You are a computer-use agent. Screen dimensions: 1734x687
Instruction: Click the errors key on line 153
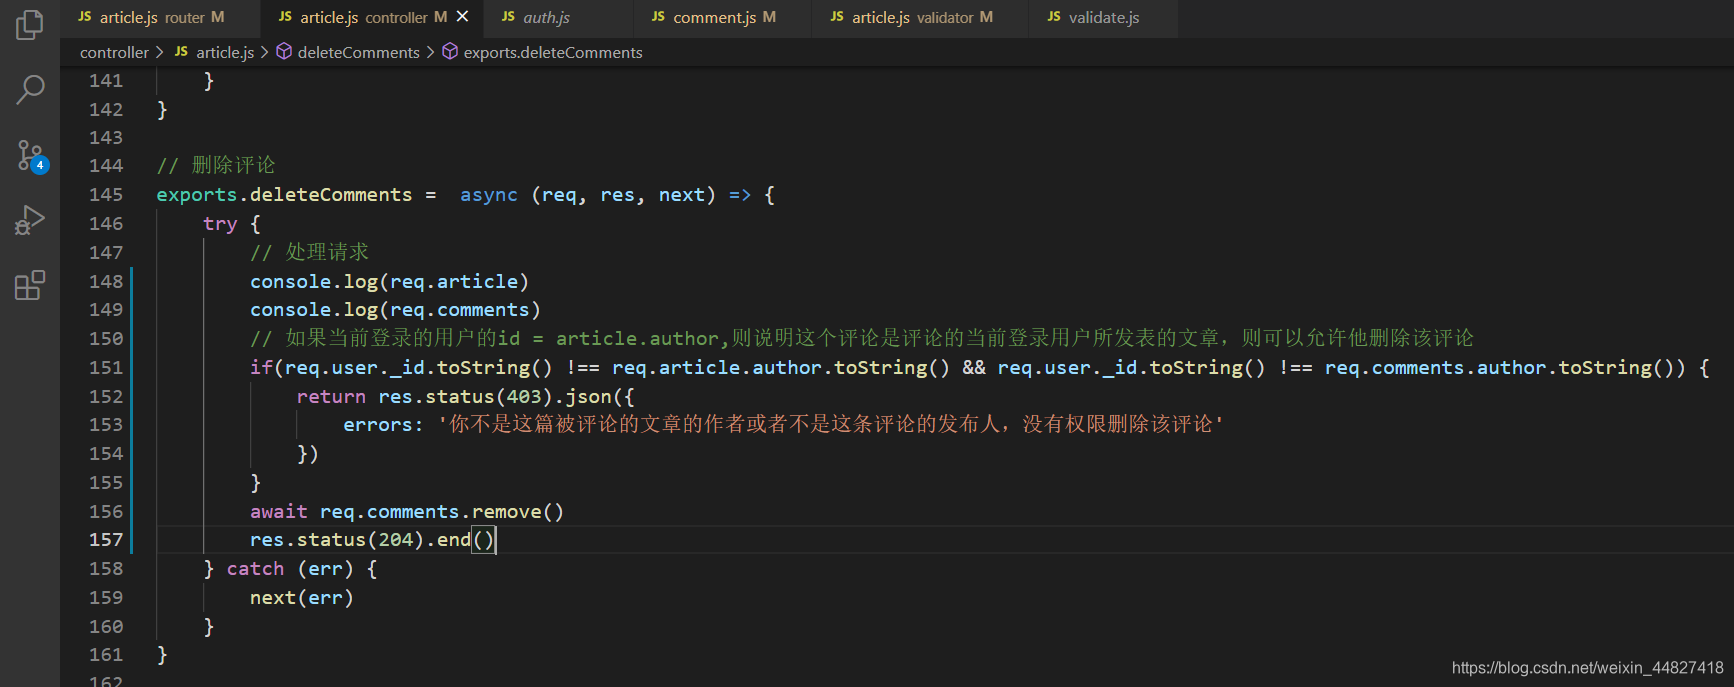(377, 425)
